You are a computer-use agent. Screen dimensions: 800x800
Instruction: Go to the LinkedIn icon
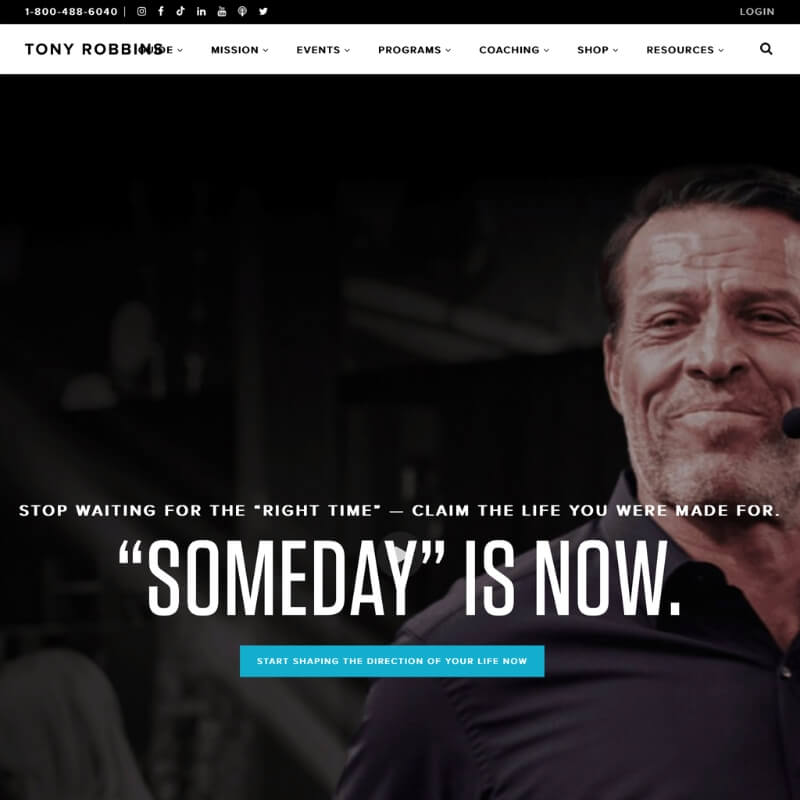(x=201, y=11)
